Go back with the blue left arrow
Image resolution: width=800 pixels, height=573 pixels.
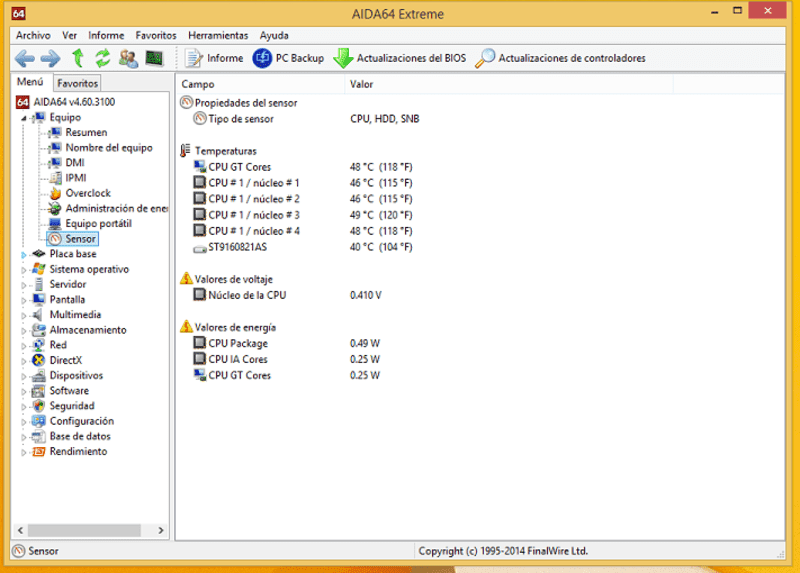[x=25, y=59]
